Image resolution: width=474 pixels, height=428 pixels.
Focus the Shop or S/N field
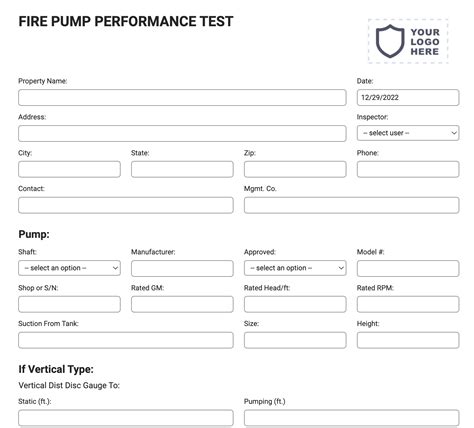click(x=69, y=304)
